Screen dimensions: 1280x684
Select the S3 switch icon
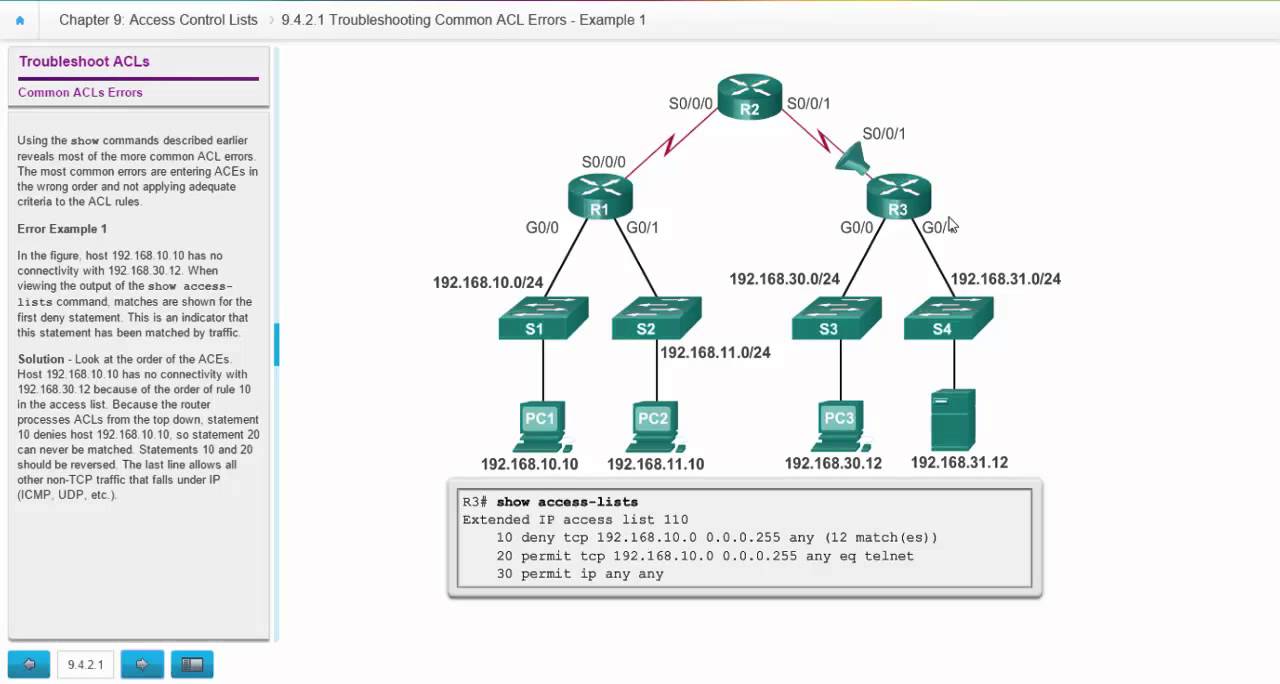pyautogui.click(x=836, y=319)
